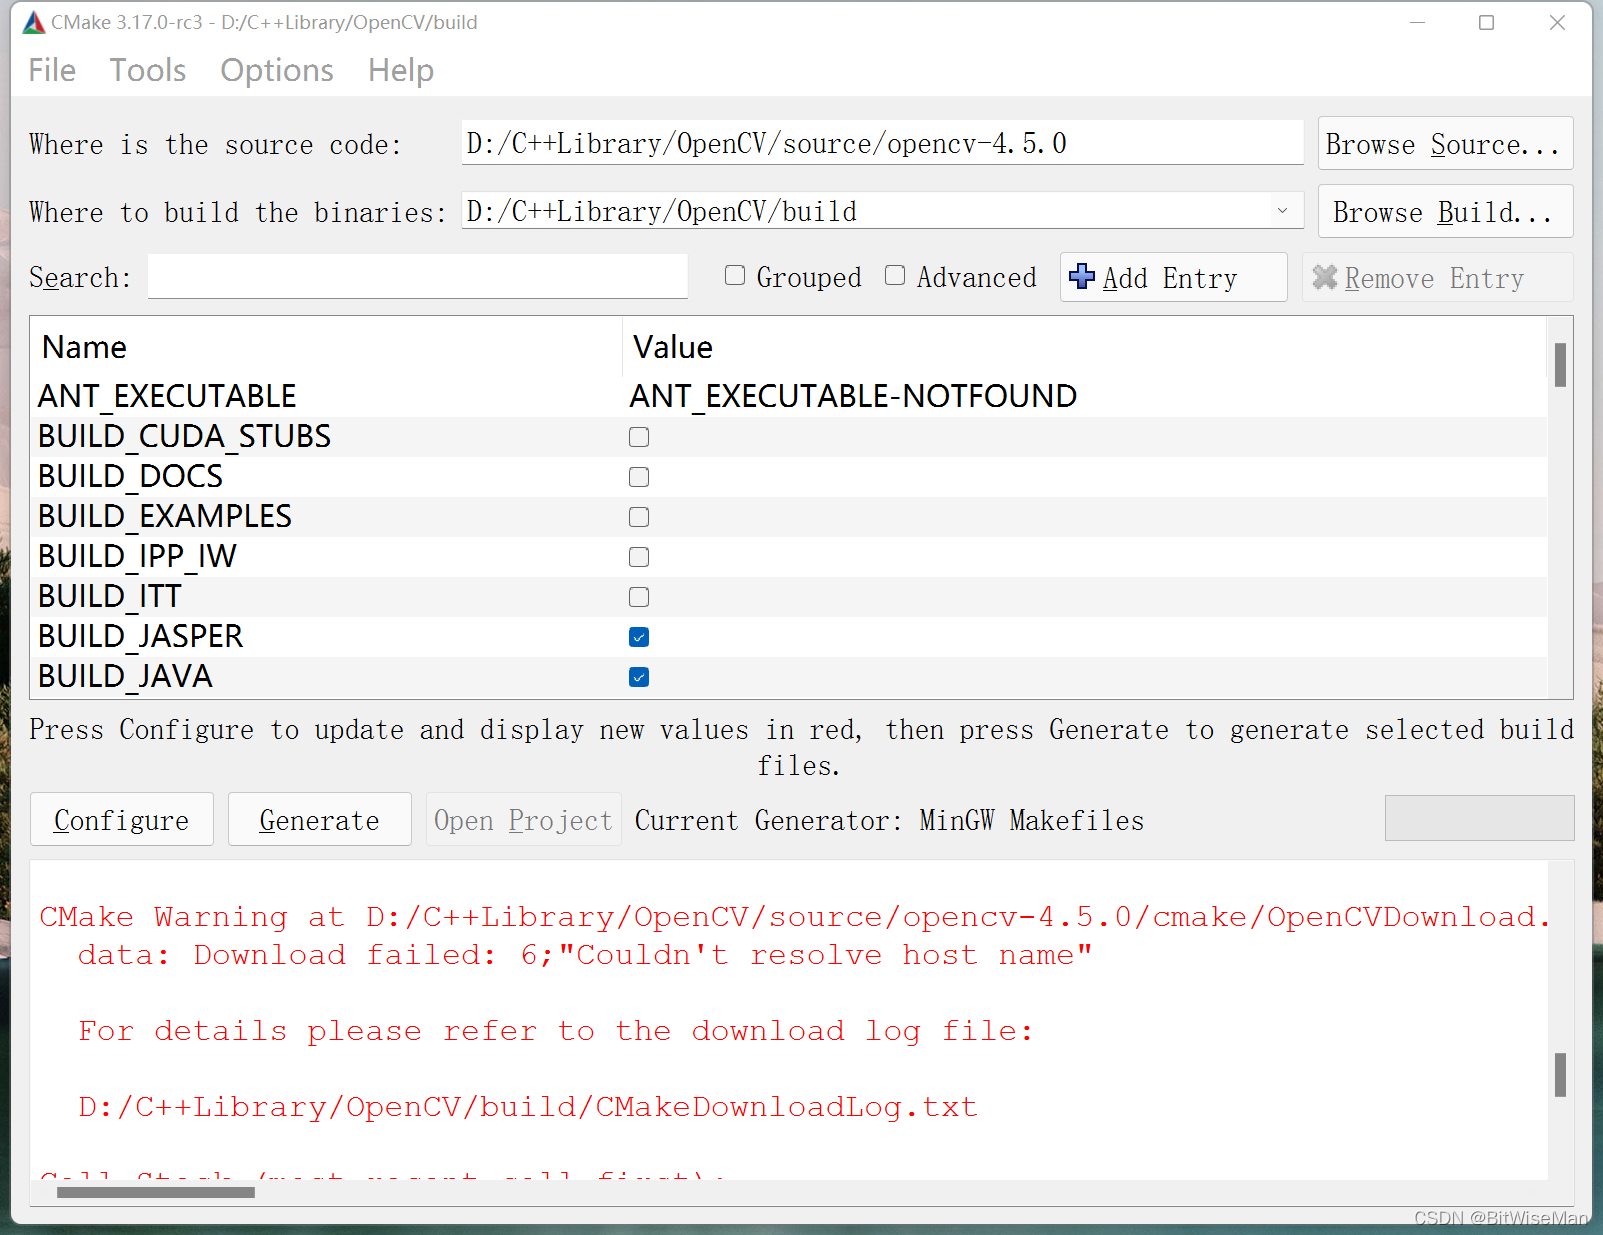
Task: Expand the build binaries path dropdown arrow
Action: [x=1282, y=211]
